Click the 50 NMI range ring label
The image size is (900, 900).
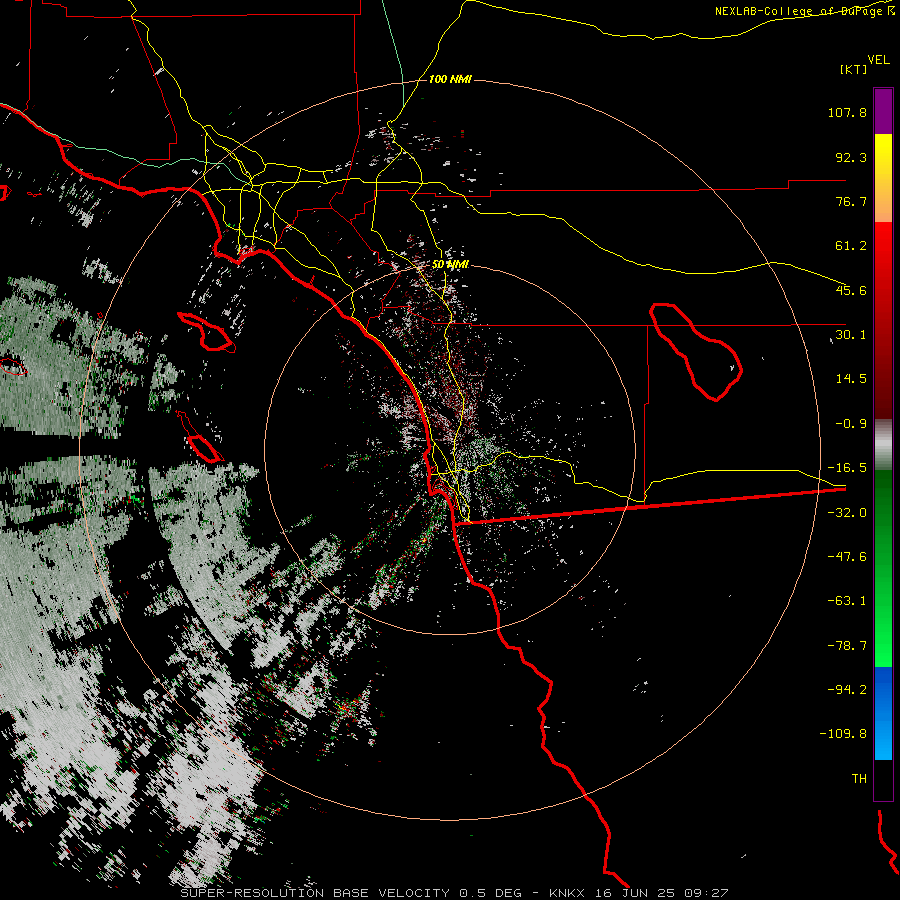pyautogui.click(x=450, y=265)
